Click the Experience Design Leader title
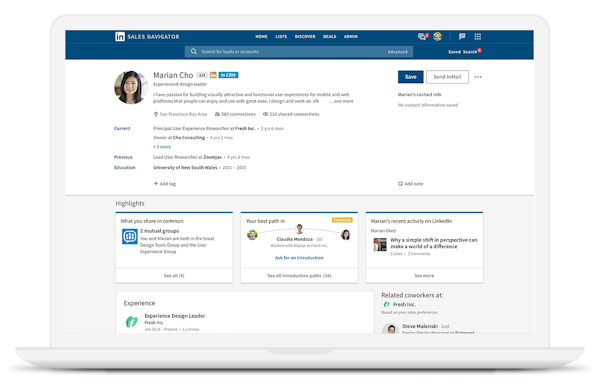600x391 pixels. 174,316
